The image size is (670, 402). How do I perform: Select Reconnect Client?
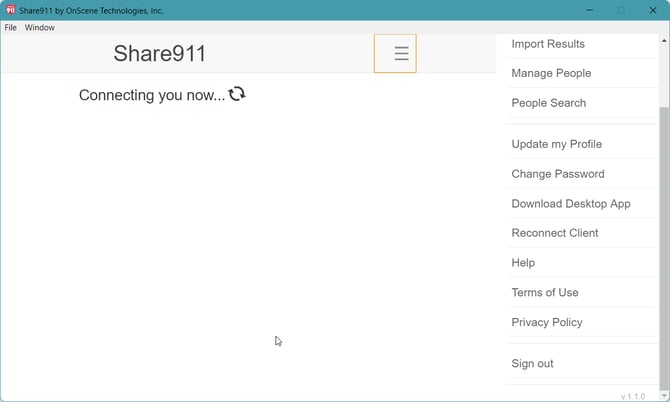click(554, 233)
